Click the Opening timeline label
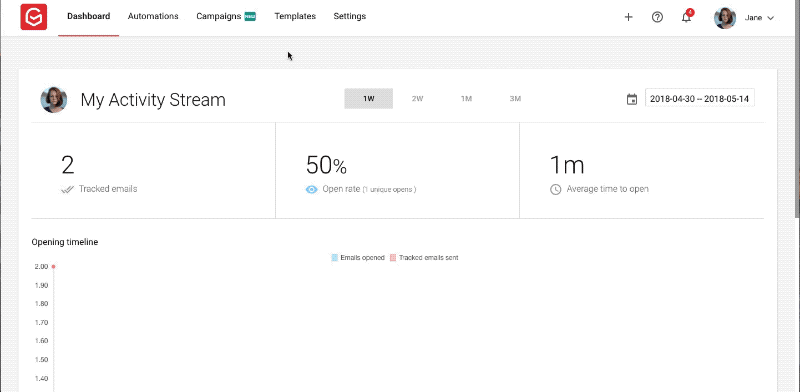Screen dimensions: 800x392 [65, 242]
